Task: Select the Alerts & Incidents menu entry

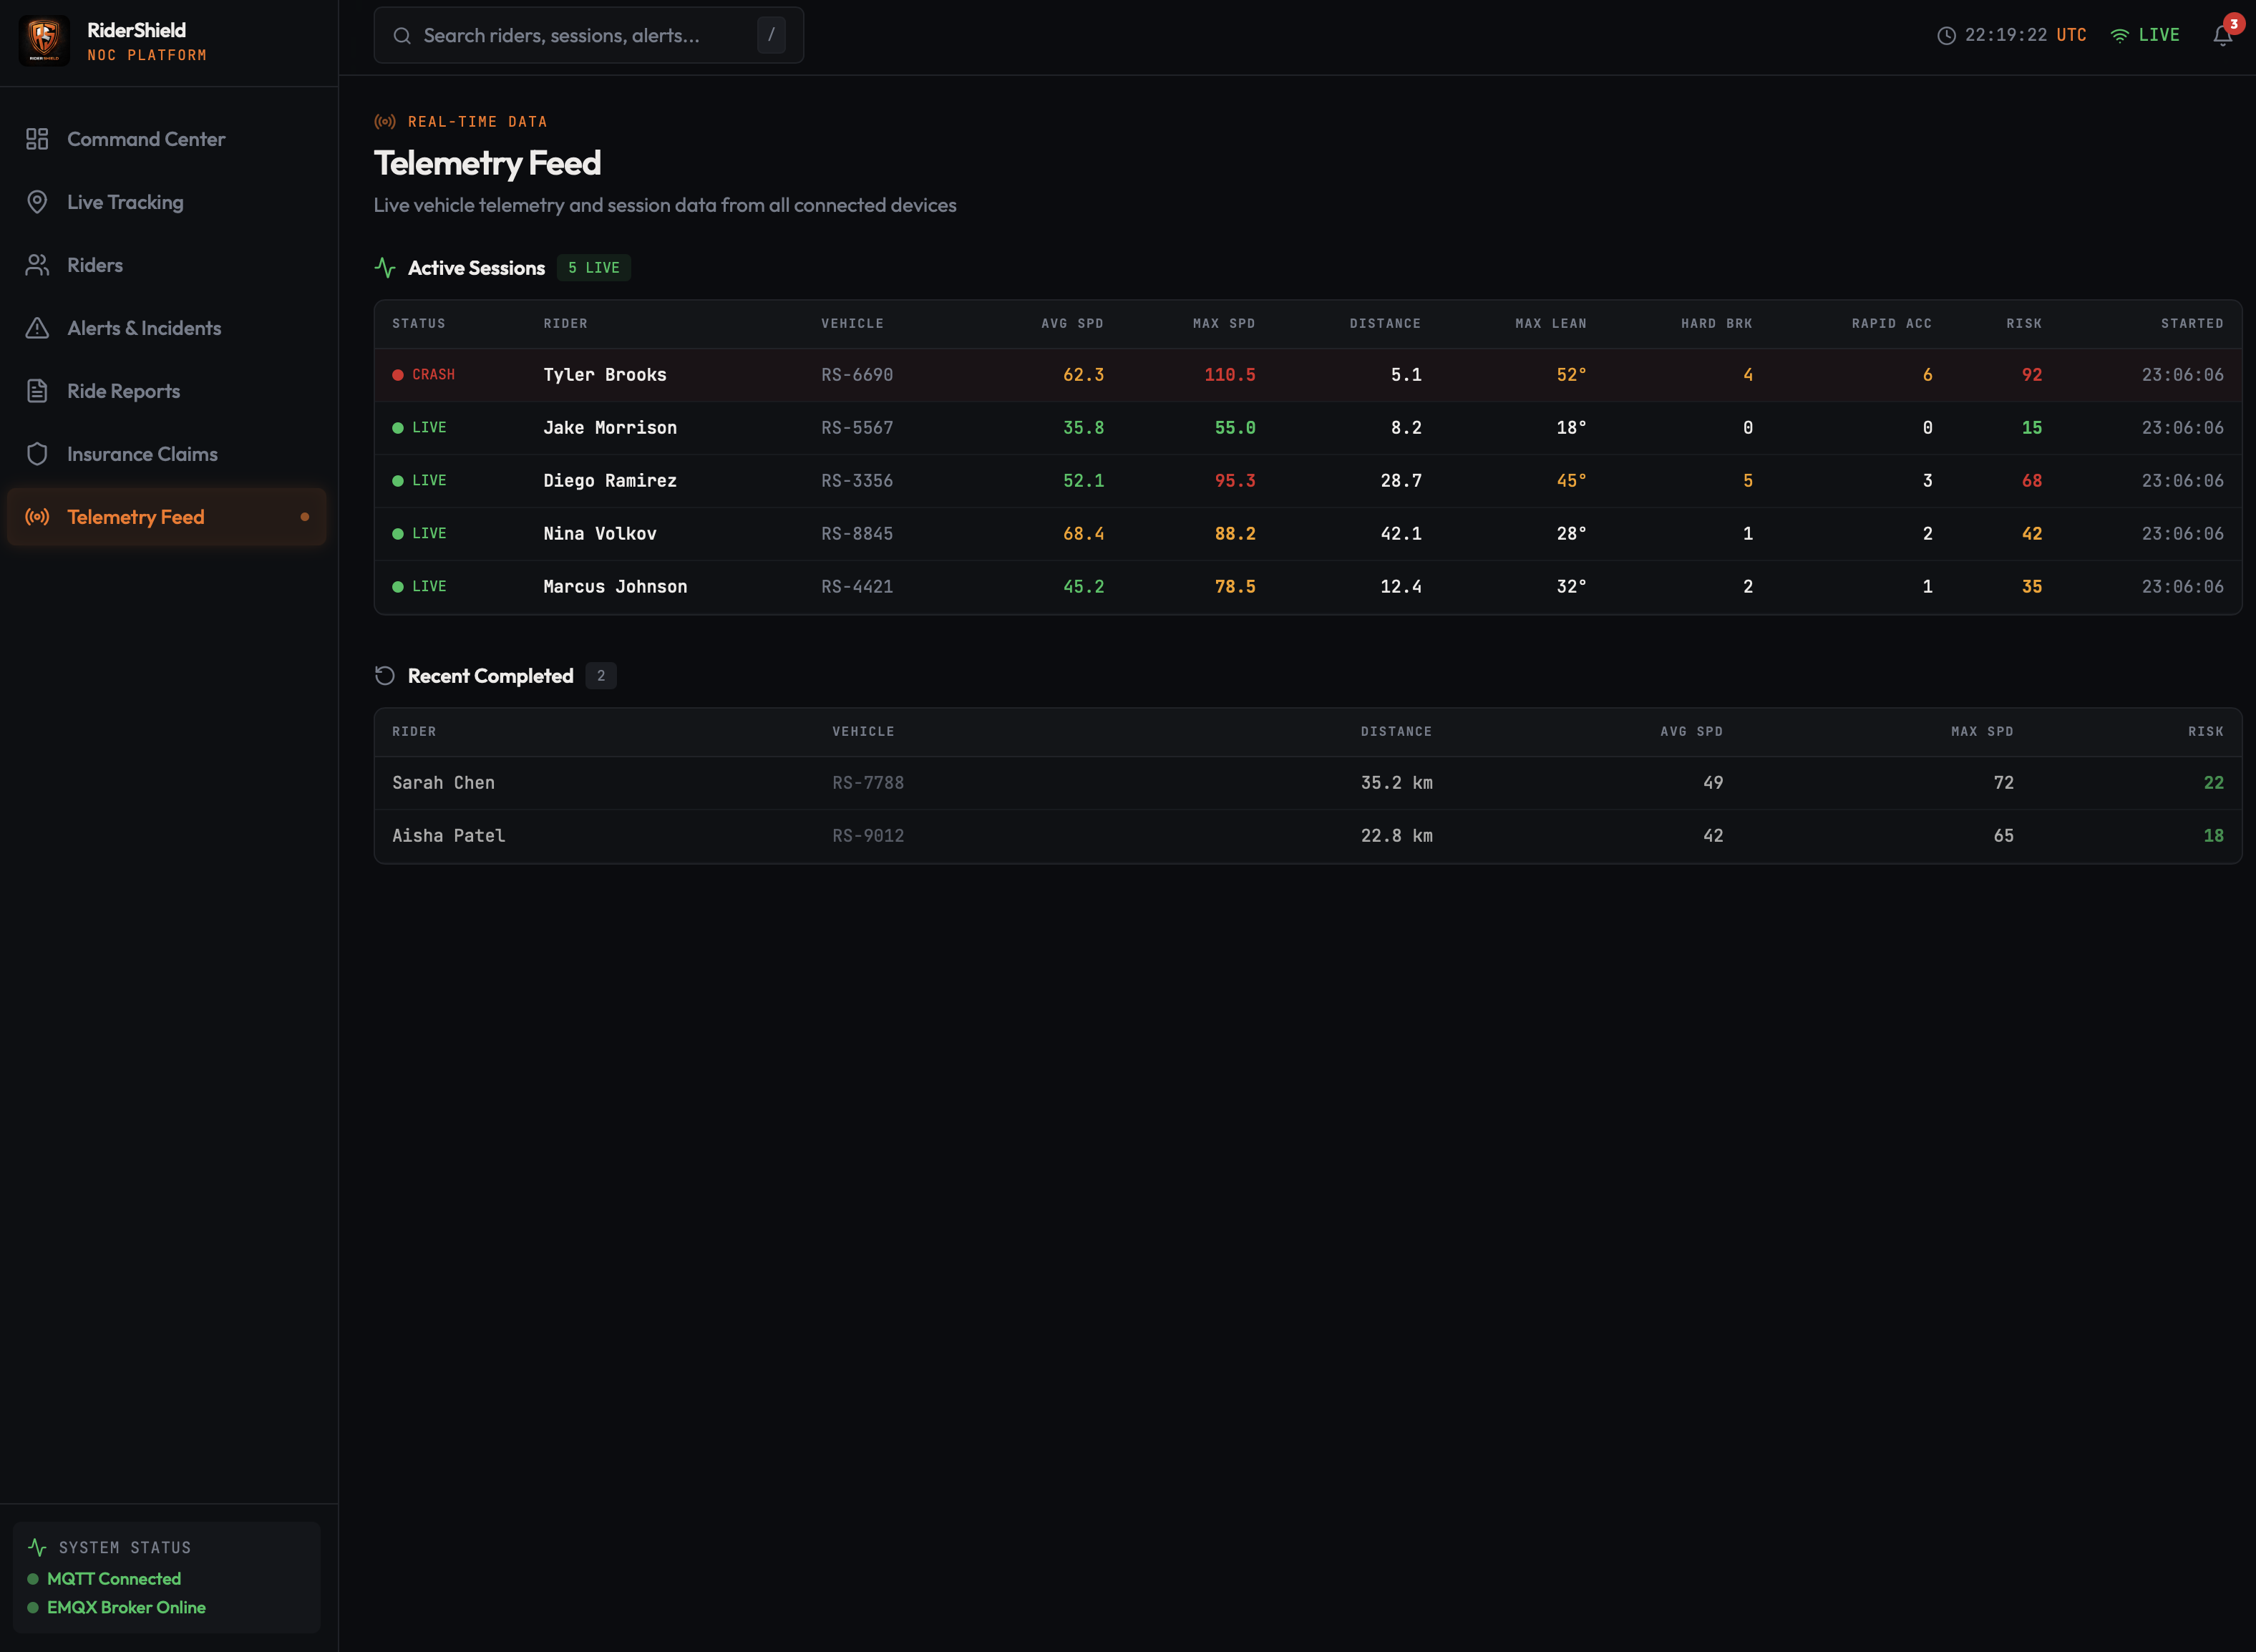Action: point(144,327)
